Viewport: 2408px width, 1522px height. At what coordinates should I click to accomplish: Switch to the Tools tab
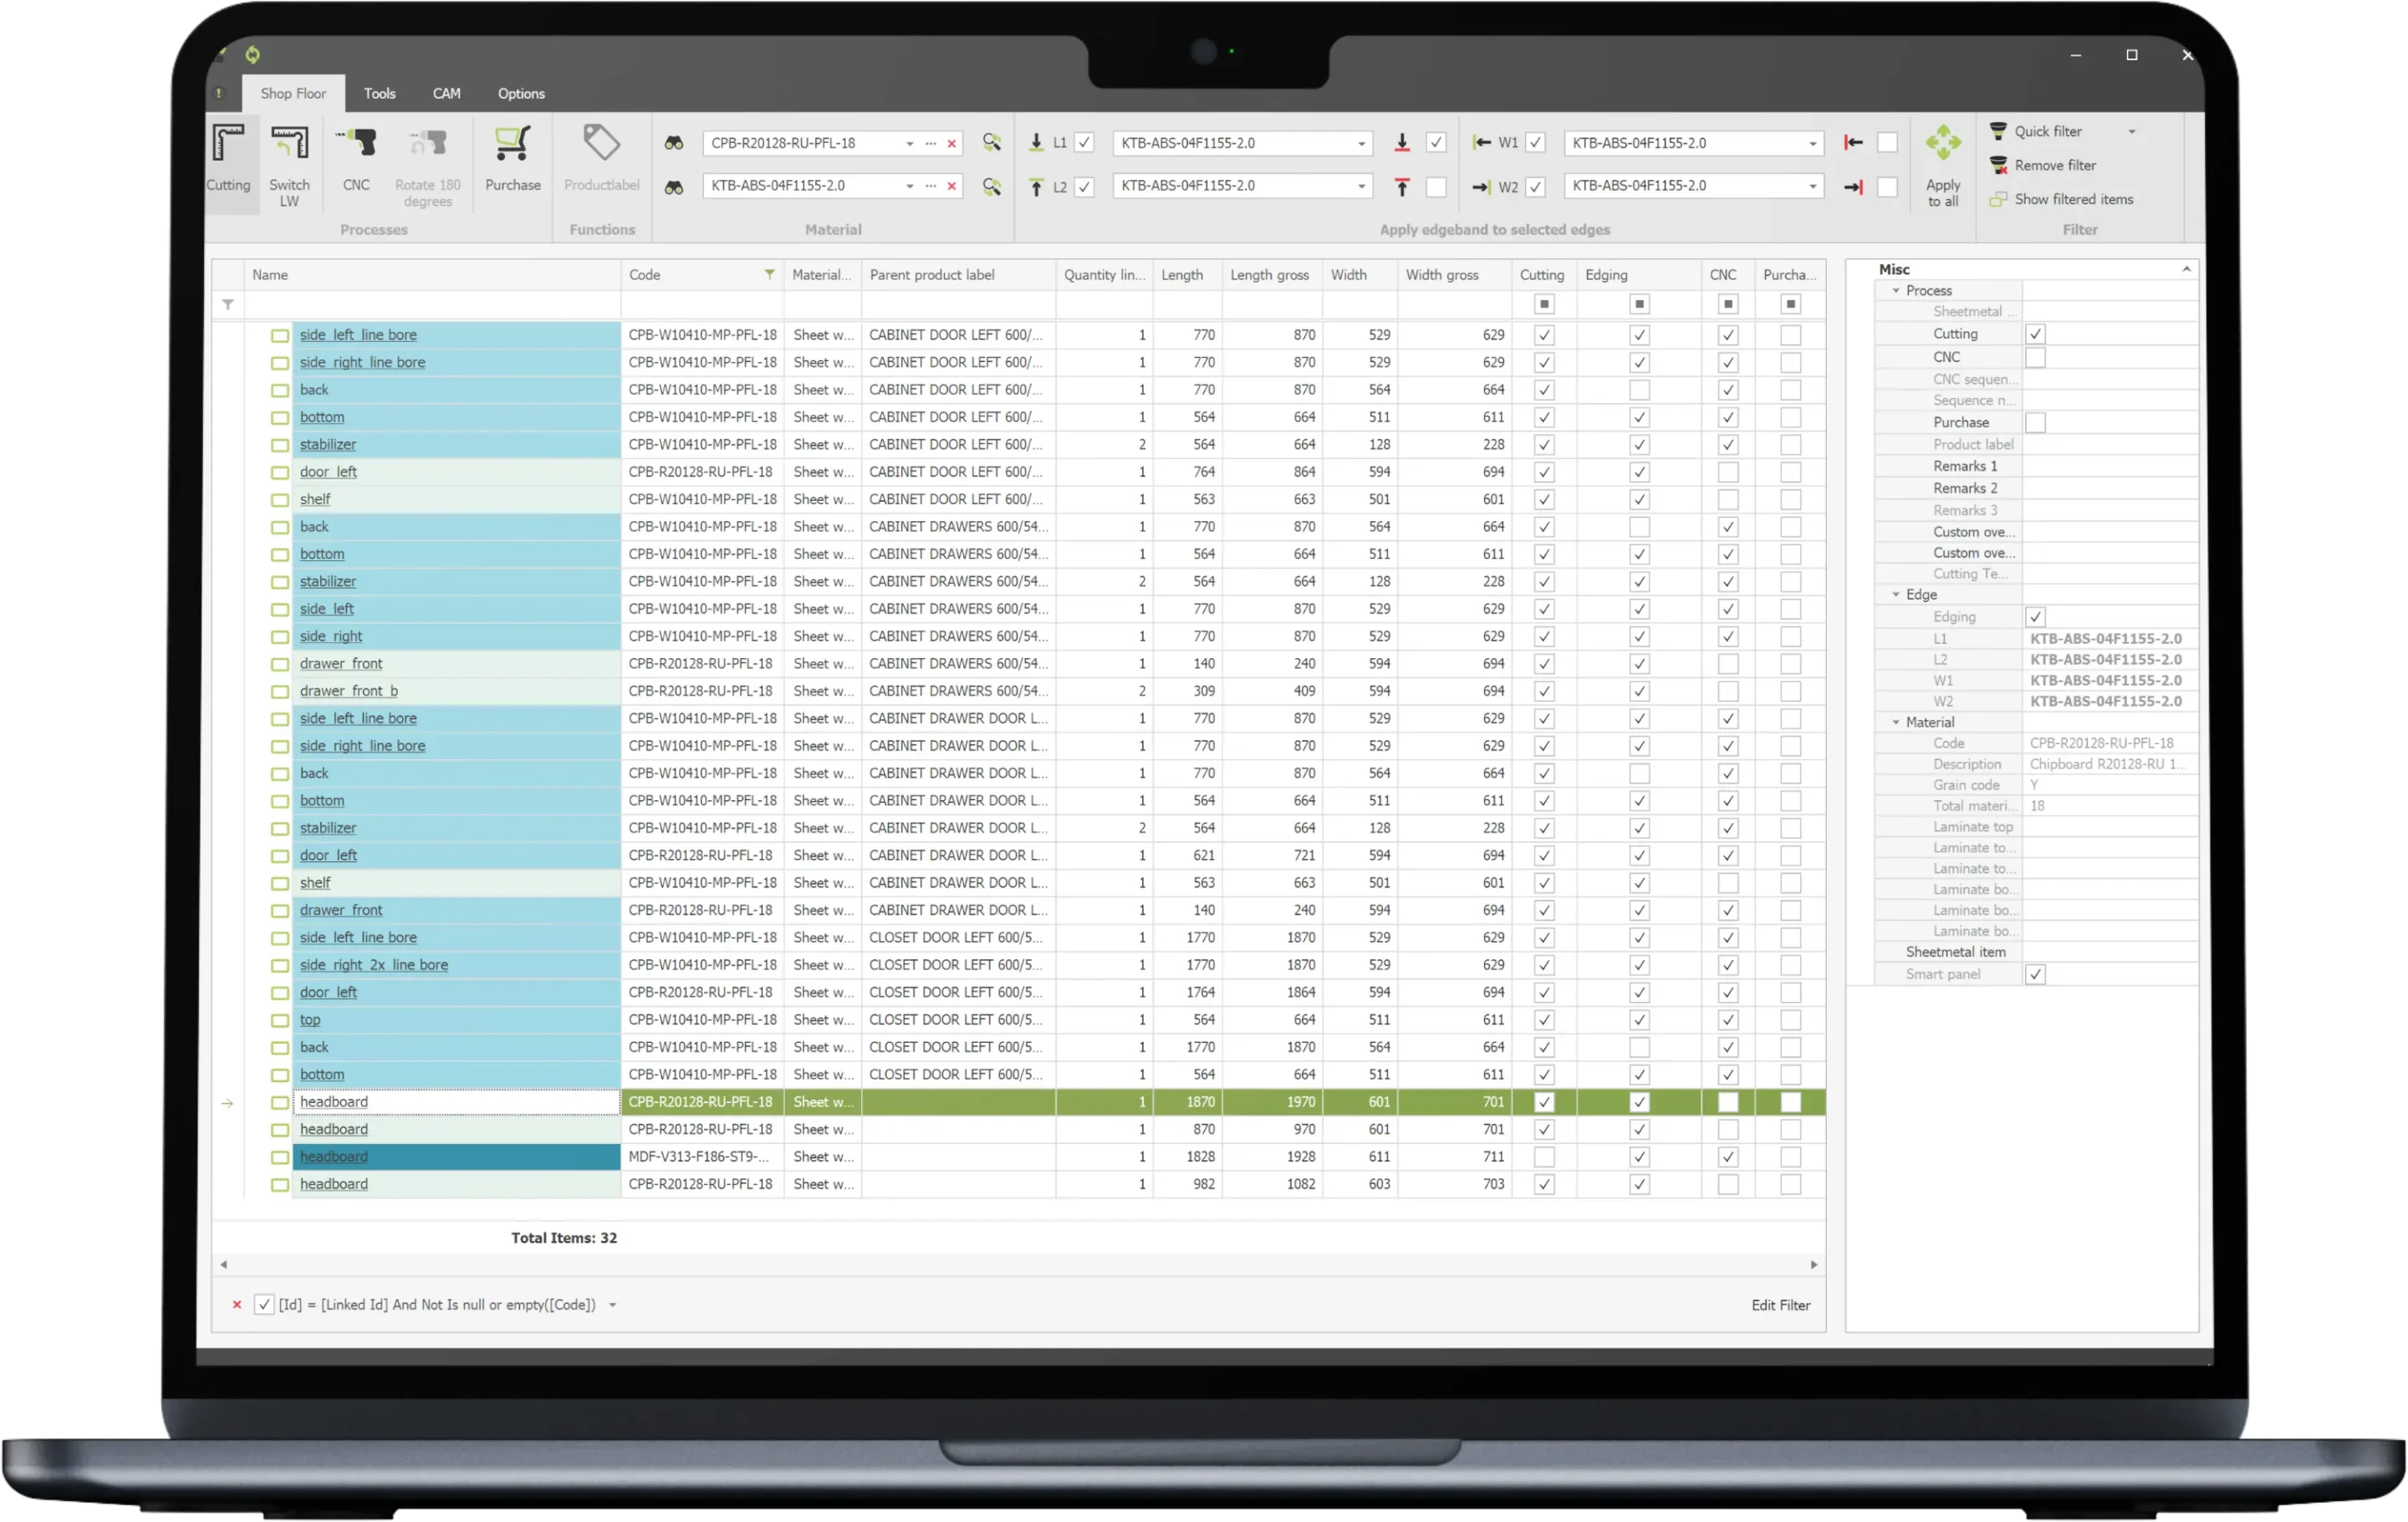379,93
